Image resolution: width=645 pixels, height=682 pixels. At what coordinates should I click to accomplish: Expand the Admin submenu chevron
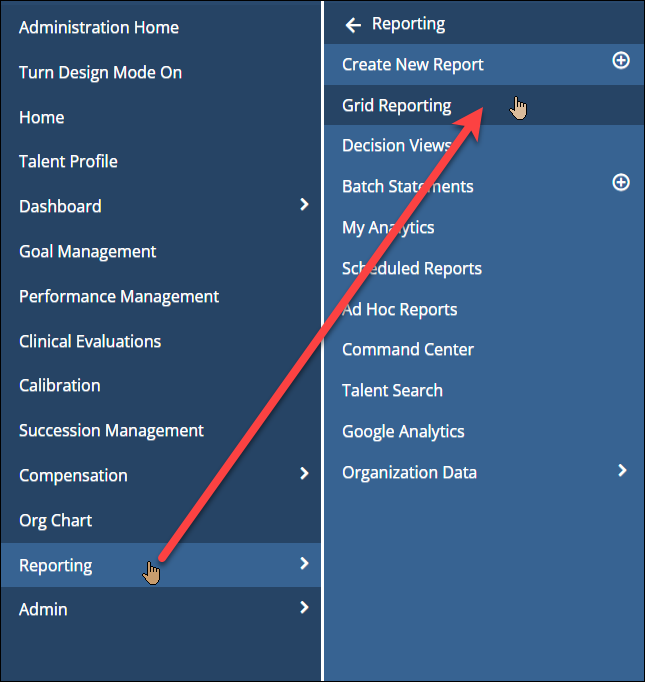304,607
